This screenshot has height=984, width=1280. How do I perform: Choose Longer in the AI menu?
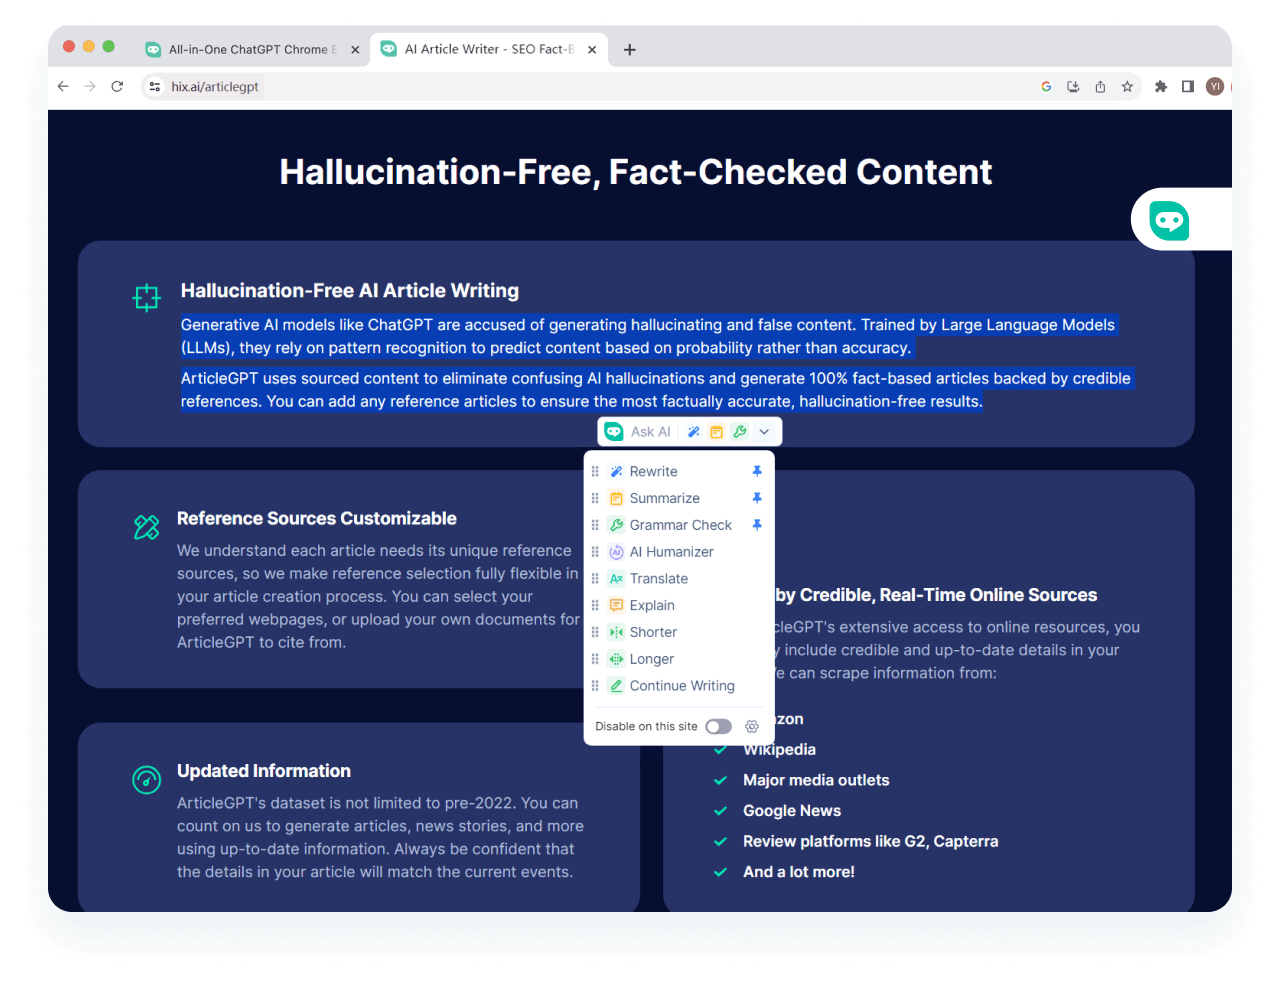pos(653,658)
